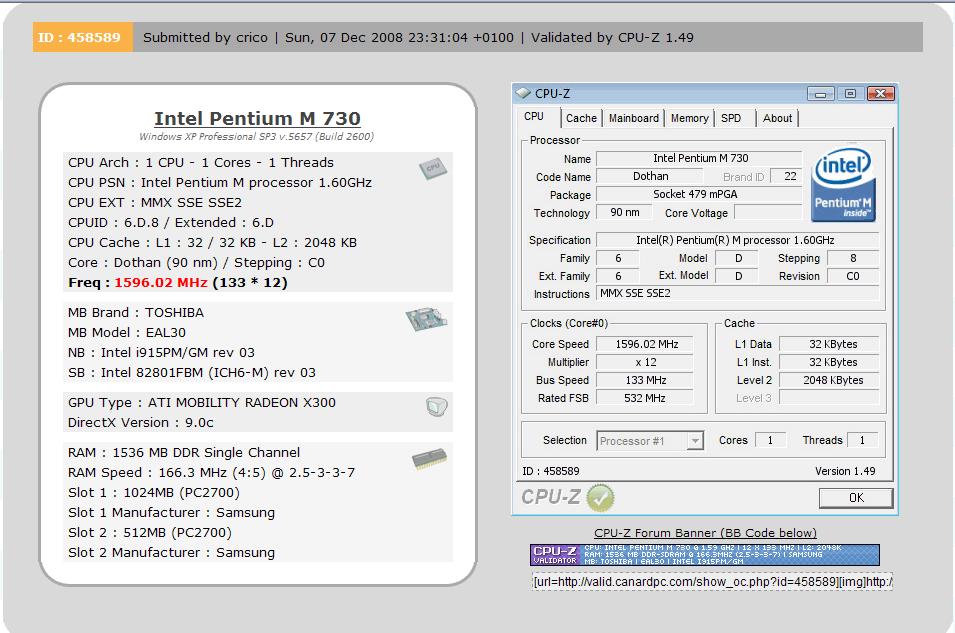955x633 pixels.
Task: Click the Technology value 90 nm
Action: coord(624,213)
